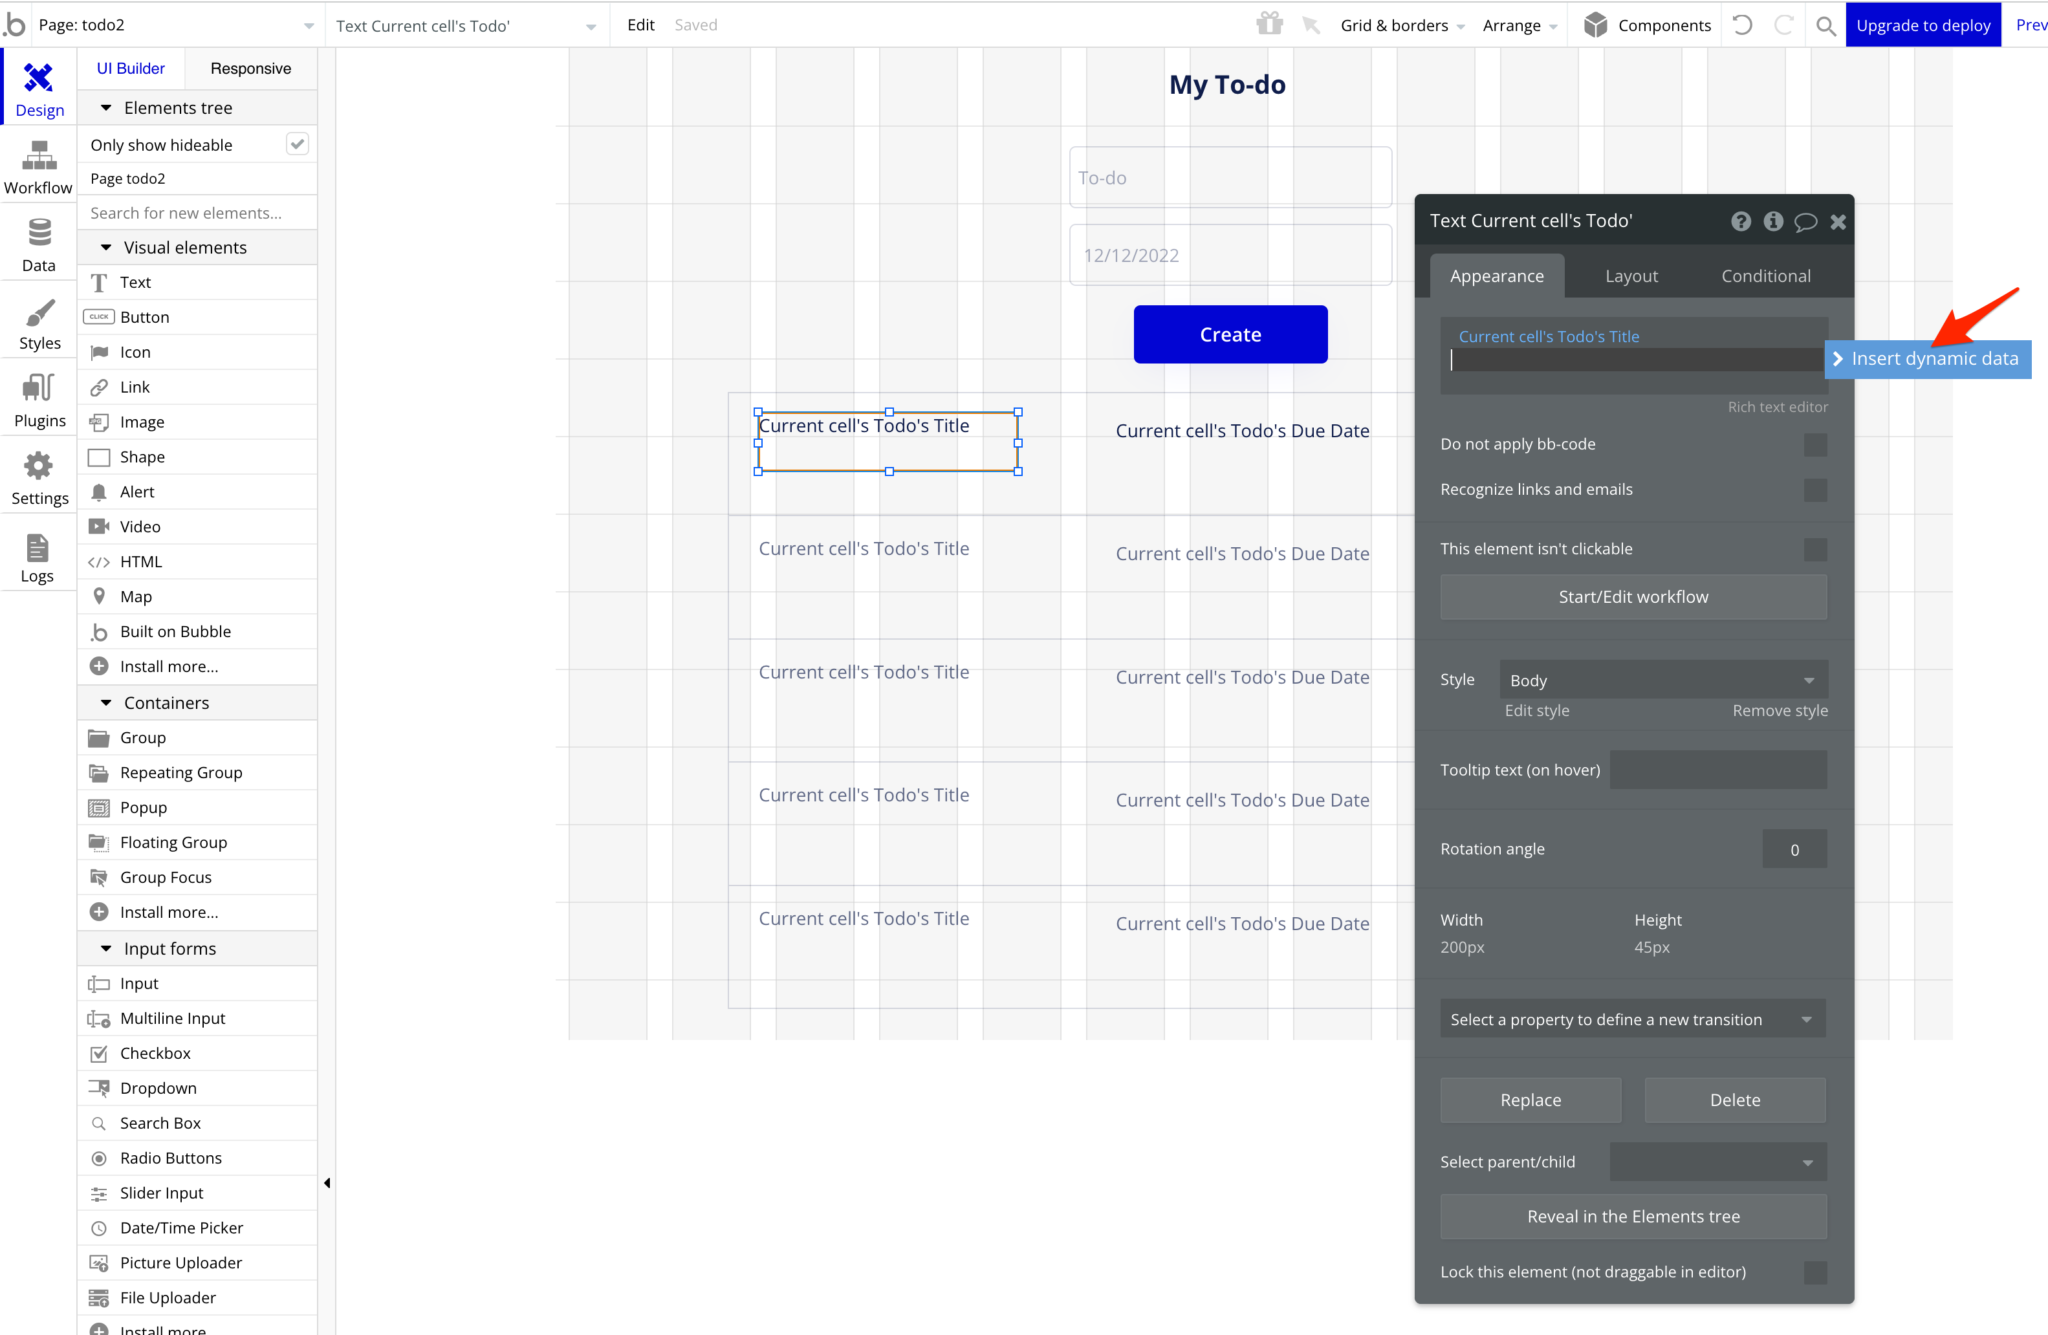This screenshot has width=2048, height=1335.
Task: Open the Workflow tab icon in sidebar
Action: click(39, 156)
